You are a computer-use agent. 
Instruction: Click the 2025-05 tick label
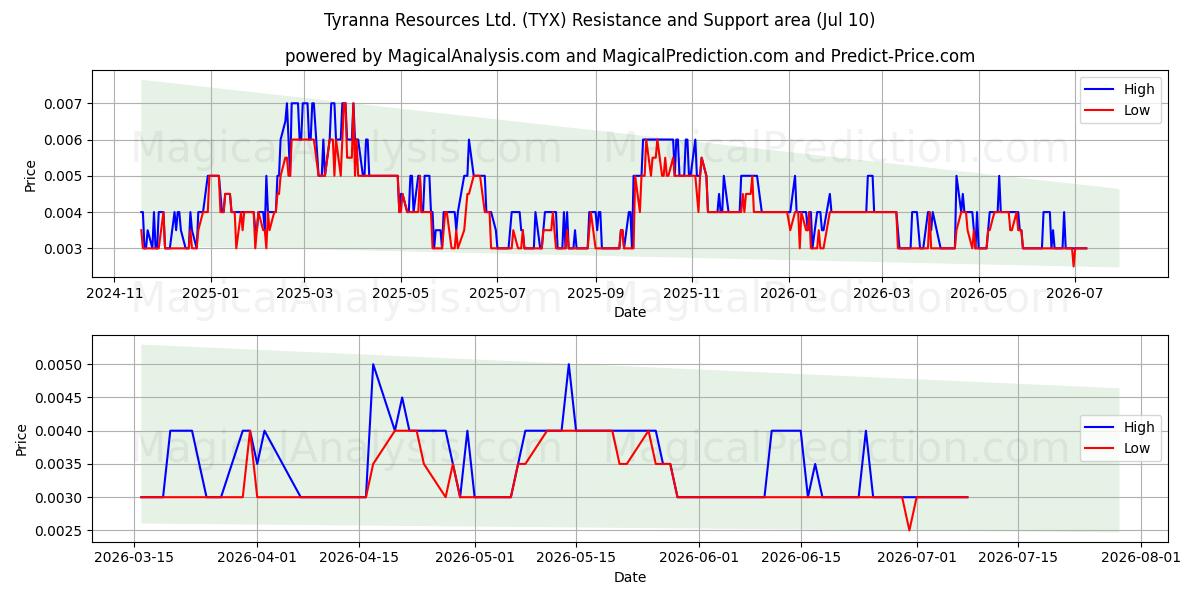click(401, 293)
